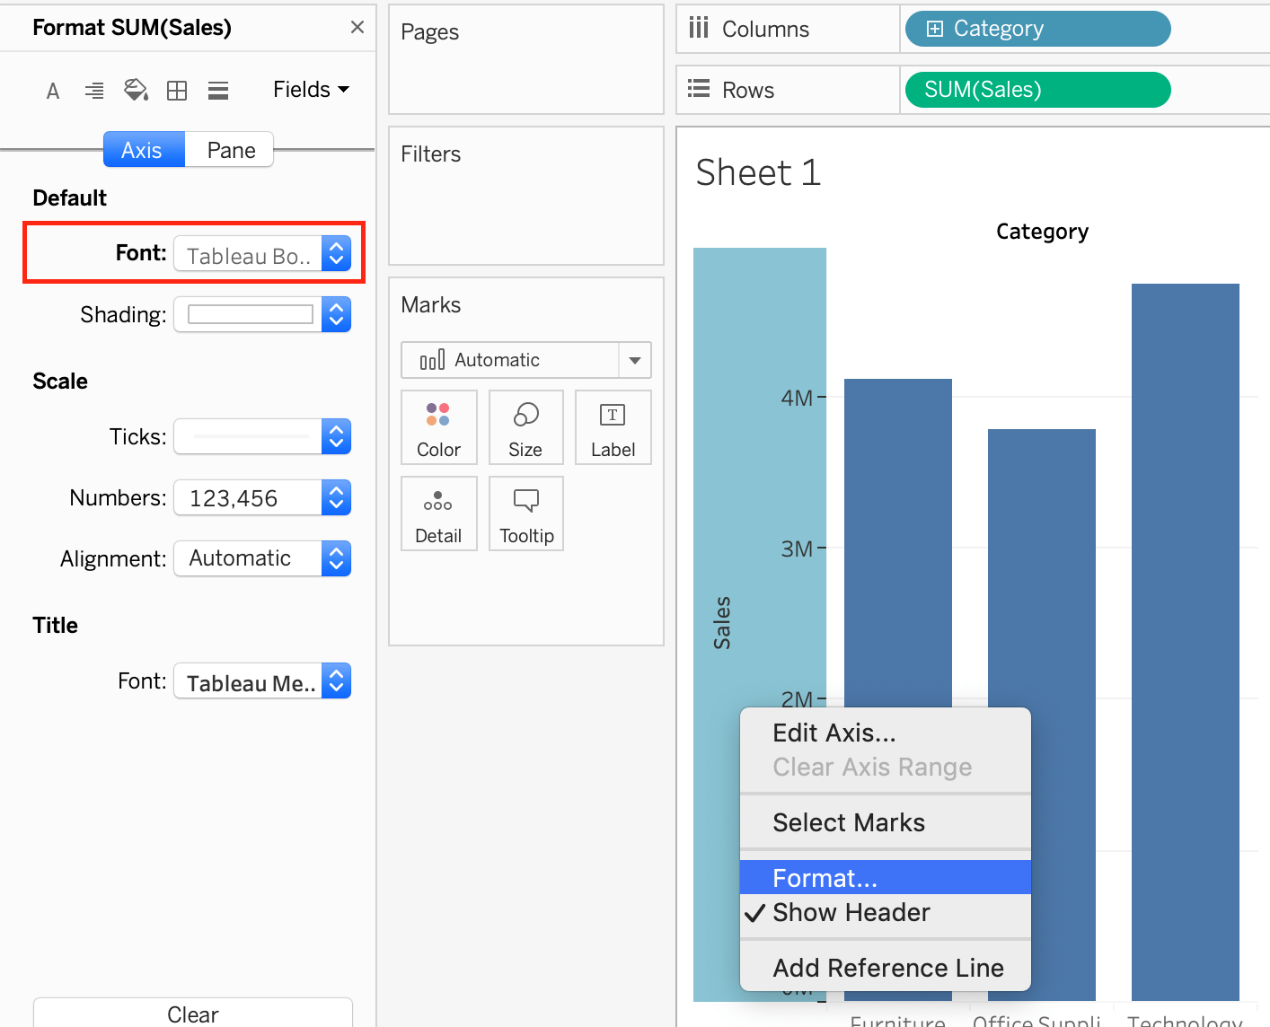The width and height of the screenshot is (1270, 1027).
Task: Click the Label marks card button
Action: point(612,428)
